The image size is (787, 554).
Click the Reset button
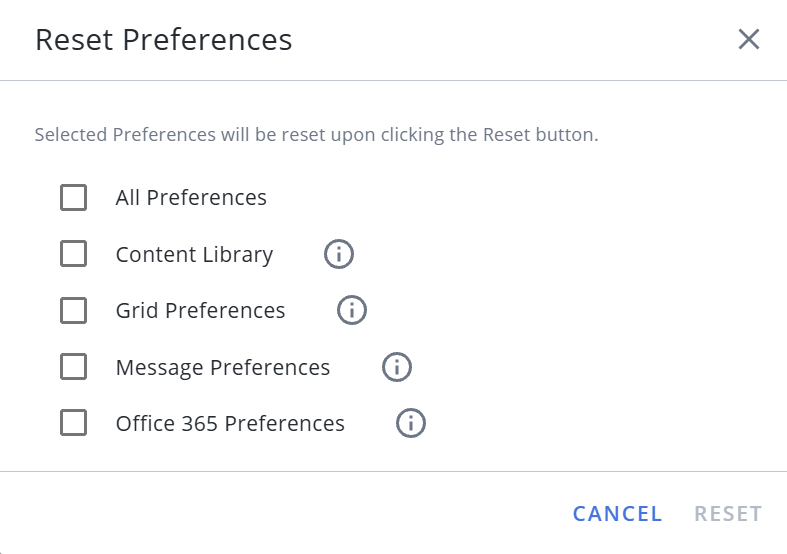pos(728,514)
